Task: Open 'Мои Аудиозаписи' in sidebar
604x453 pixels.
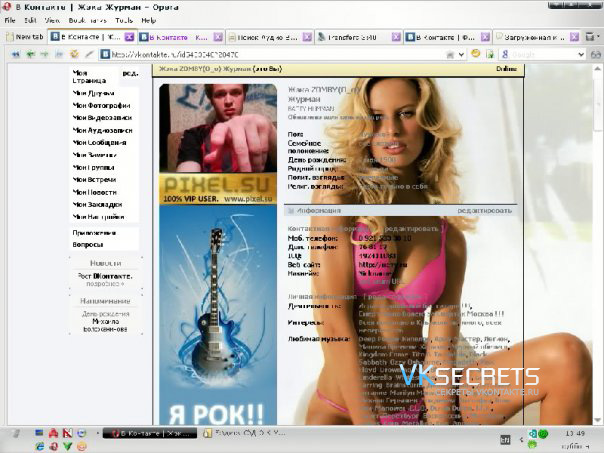Action: coord(102,130)
